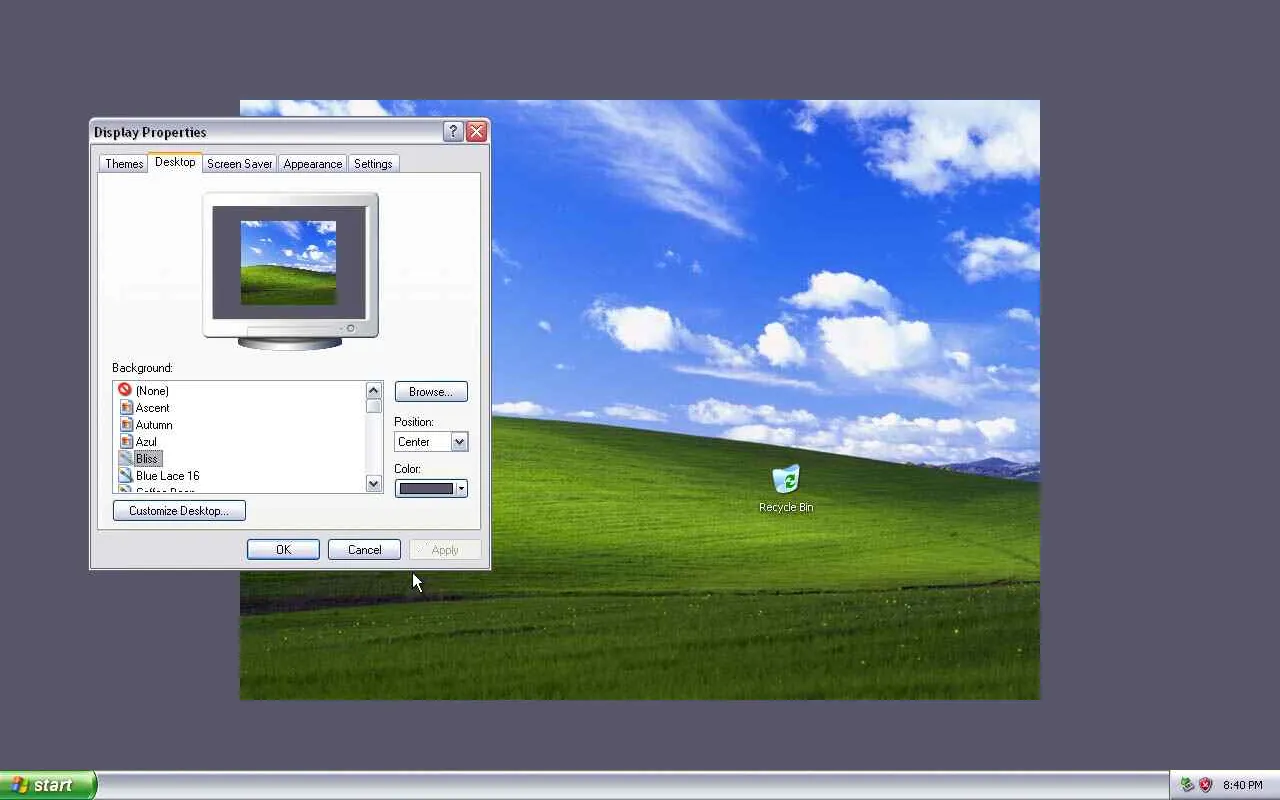
Task: Open the red security shield tray alert
Action: pos(1205,785)
